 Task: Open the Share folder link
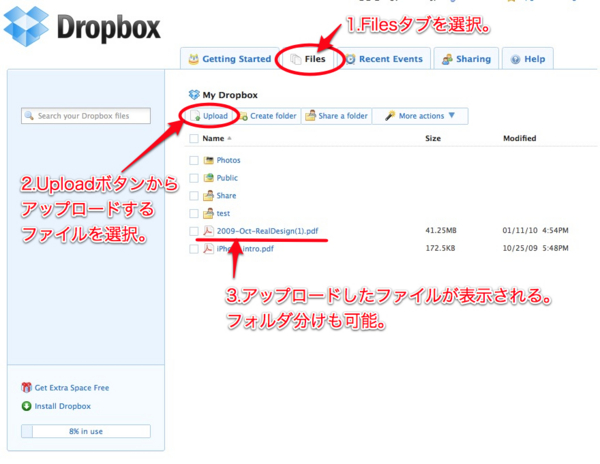[x=227, y=196]
